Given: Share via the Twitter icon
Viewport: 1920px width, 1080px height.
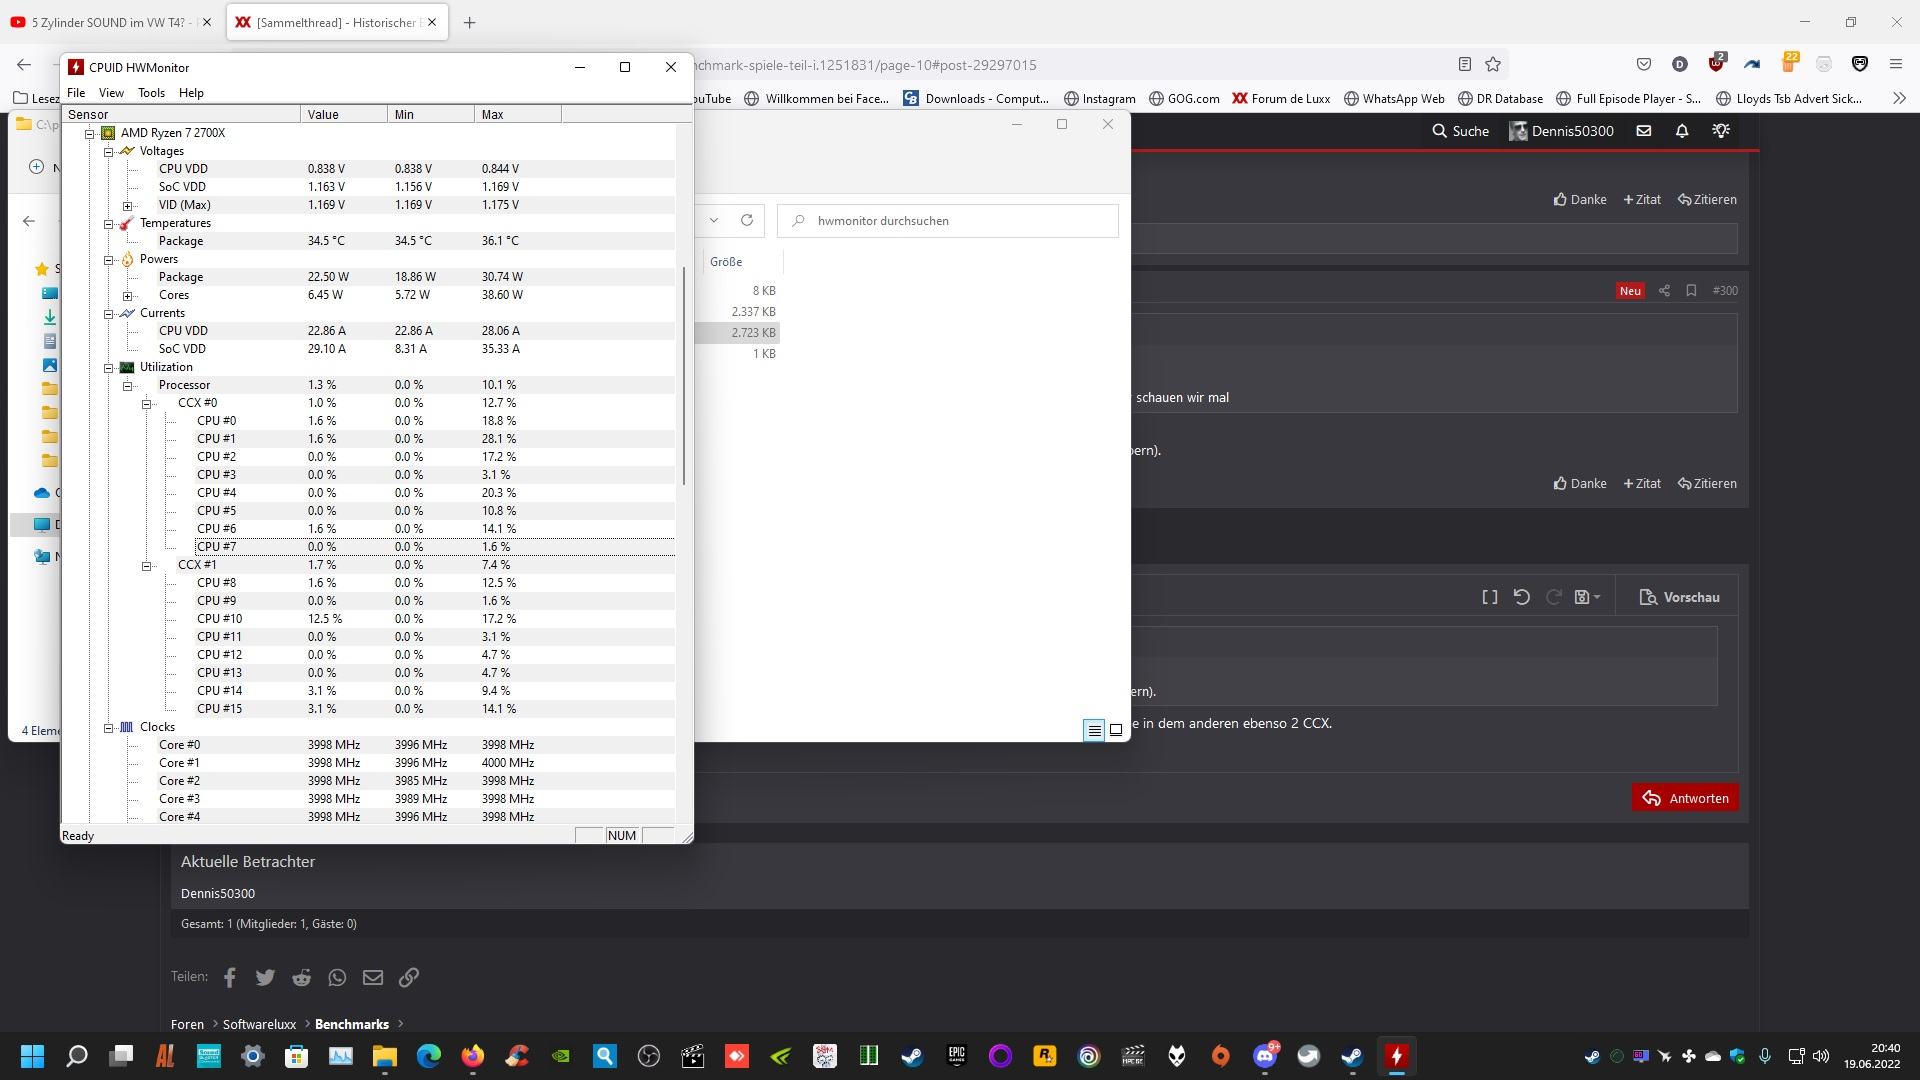Looking at the screenshot, I should coord(265,978).
